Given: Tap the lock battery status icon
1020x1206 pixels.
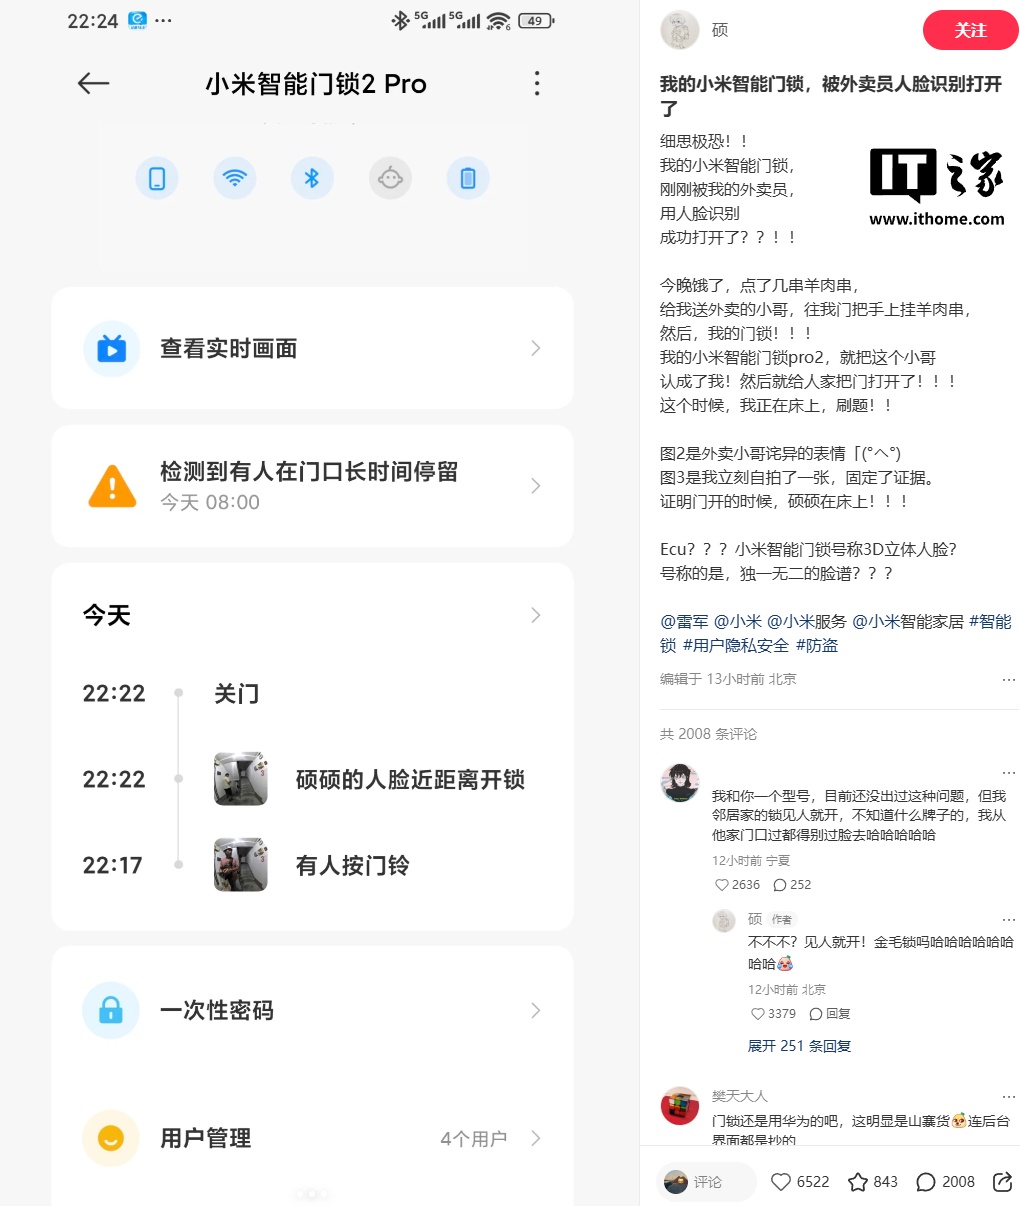Looking at the screenshot, I should pos(467,177).
